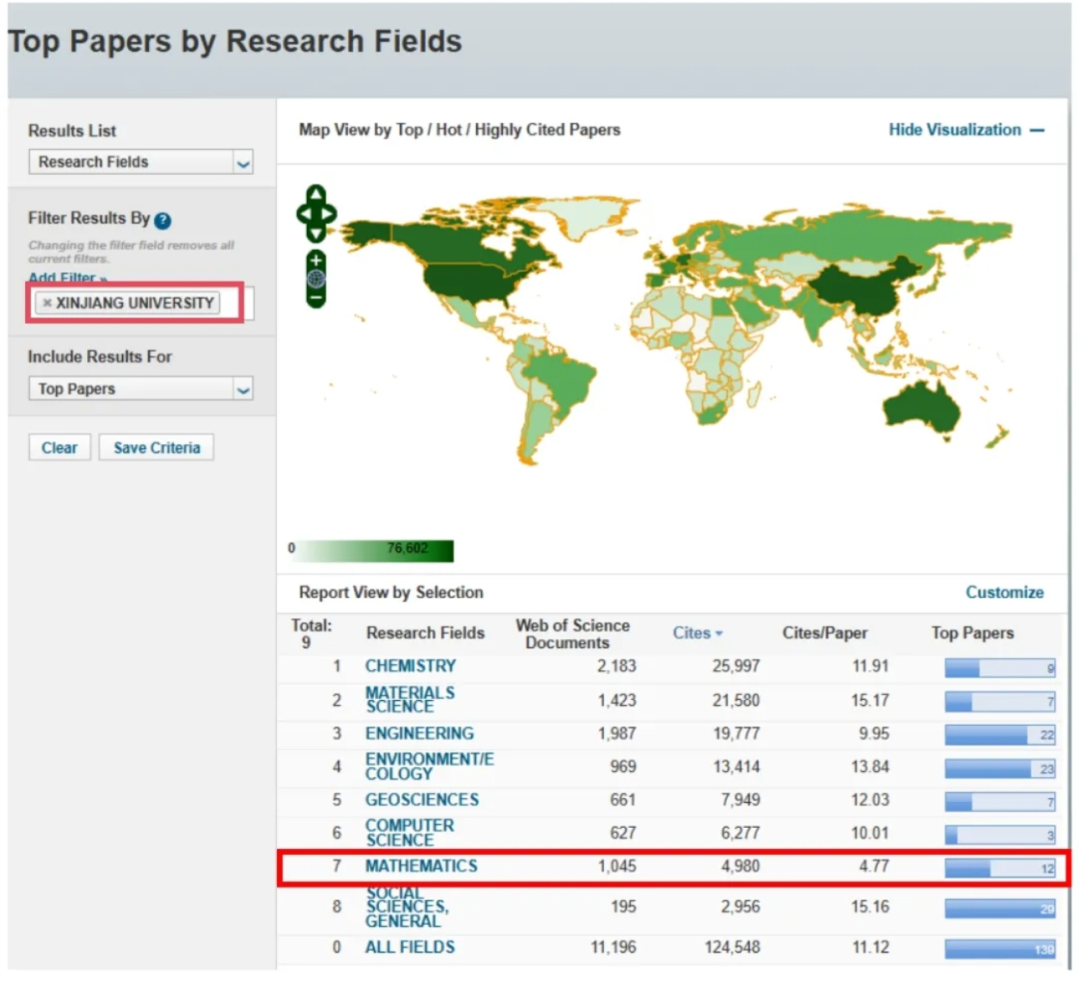Pan the map down with the arrow
The width and height of the screenshot is (1080, 981).
tap(316, 234)
